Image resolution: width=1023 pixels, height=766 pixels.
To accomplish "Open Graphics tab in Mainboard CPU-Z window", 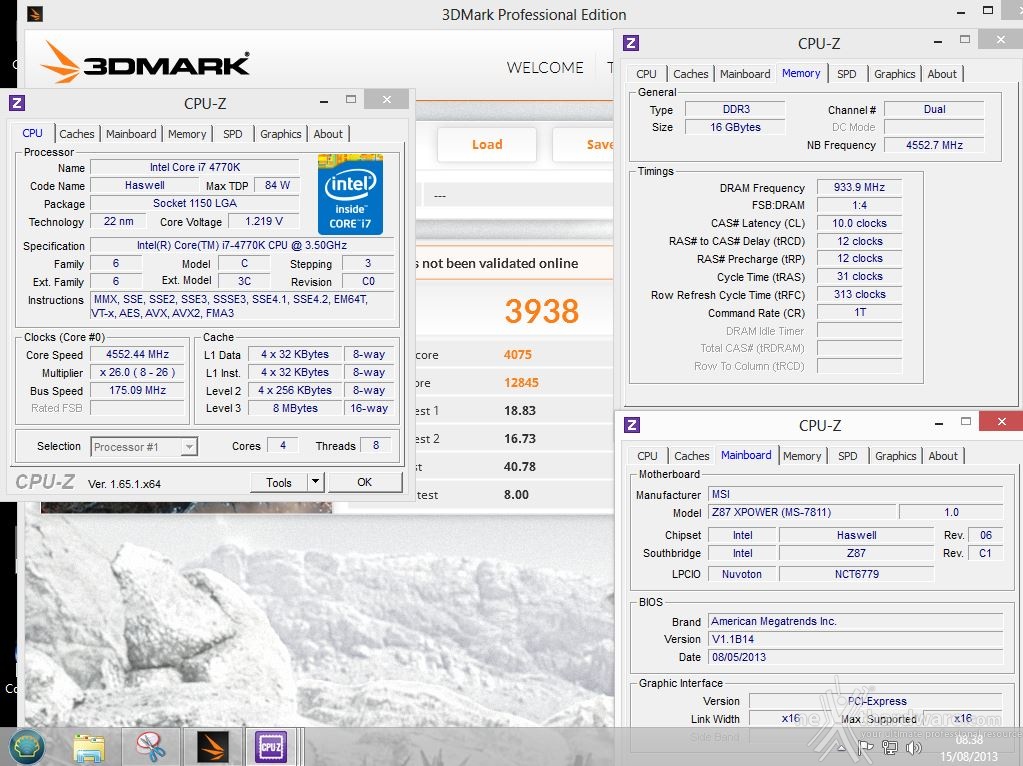I will 896,456.
